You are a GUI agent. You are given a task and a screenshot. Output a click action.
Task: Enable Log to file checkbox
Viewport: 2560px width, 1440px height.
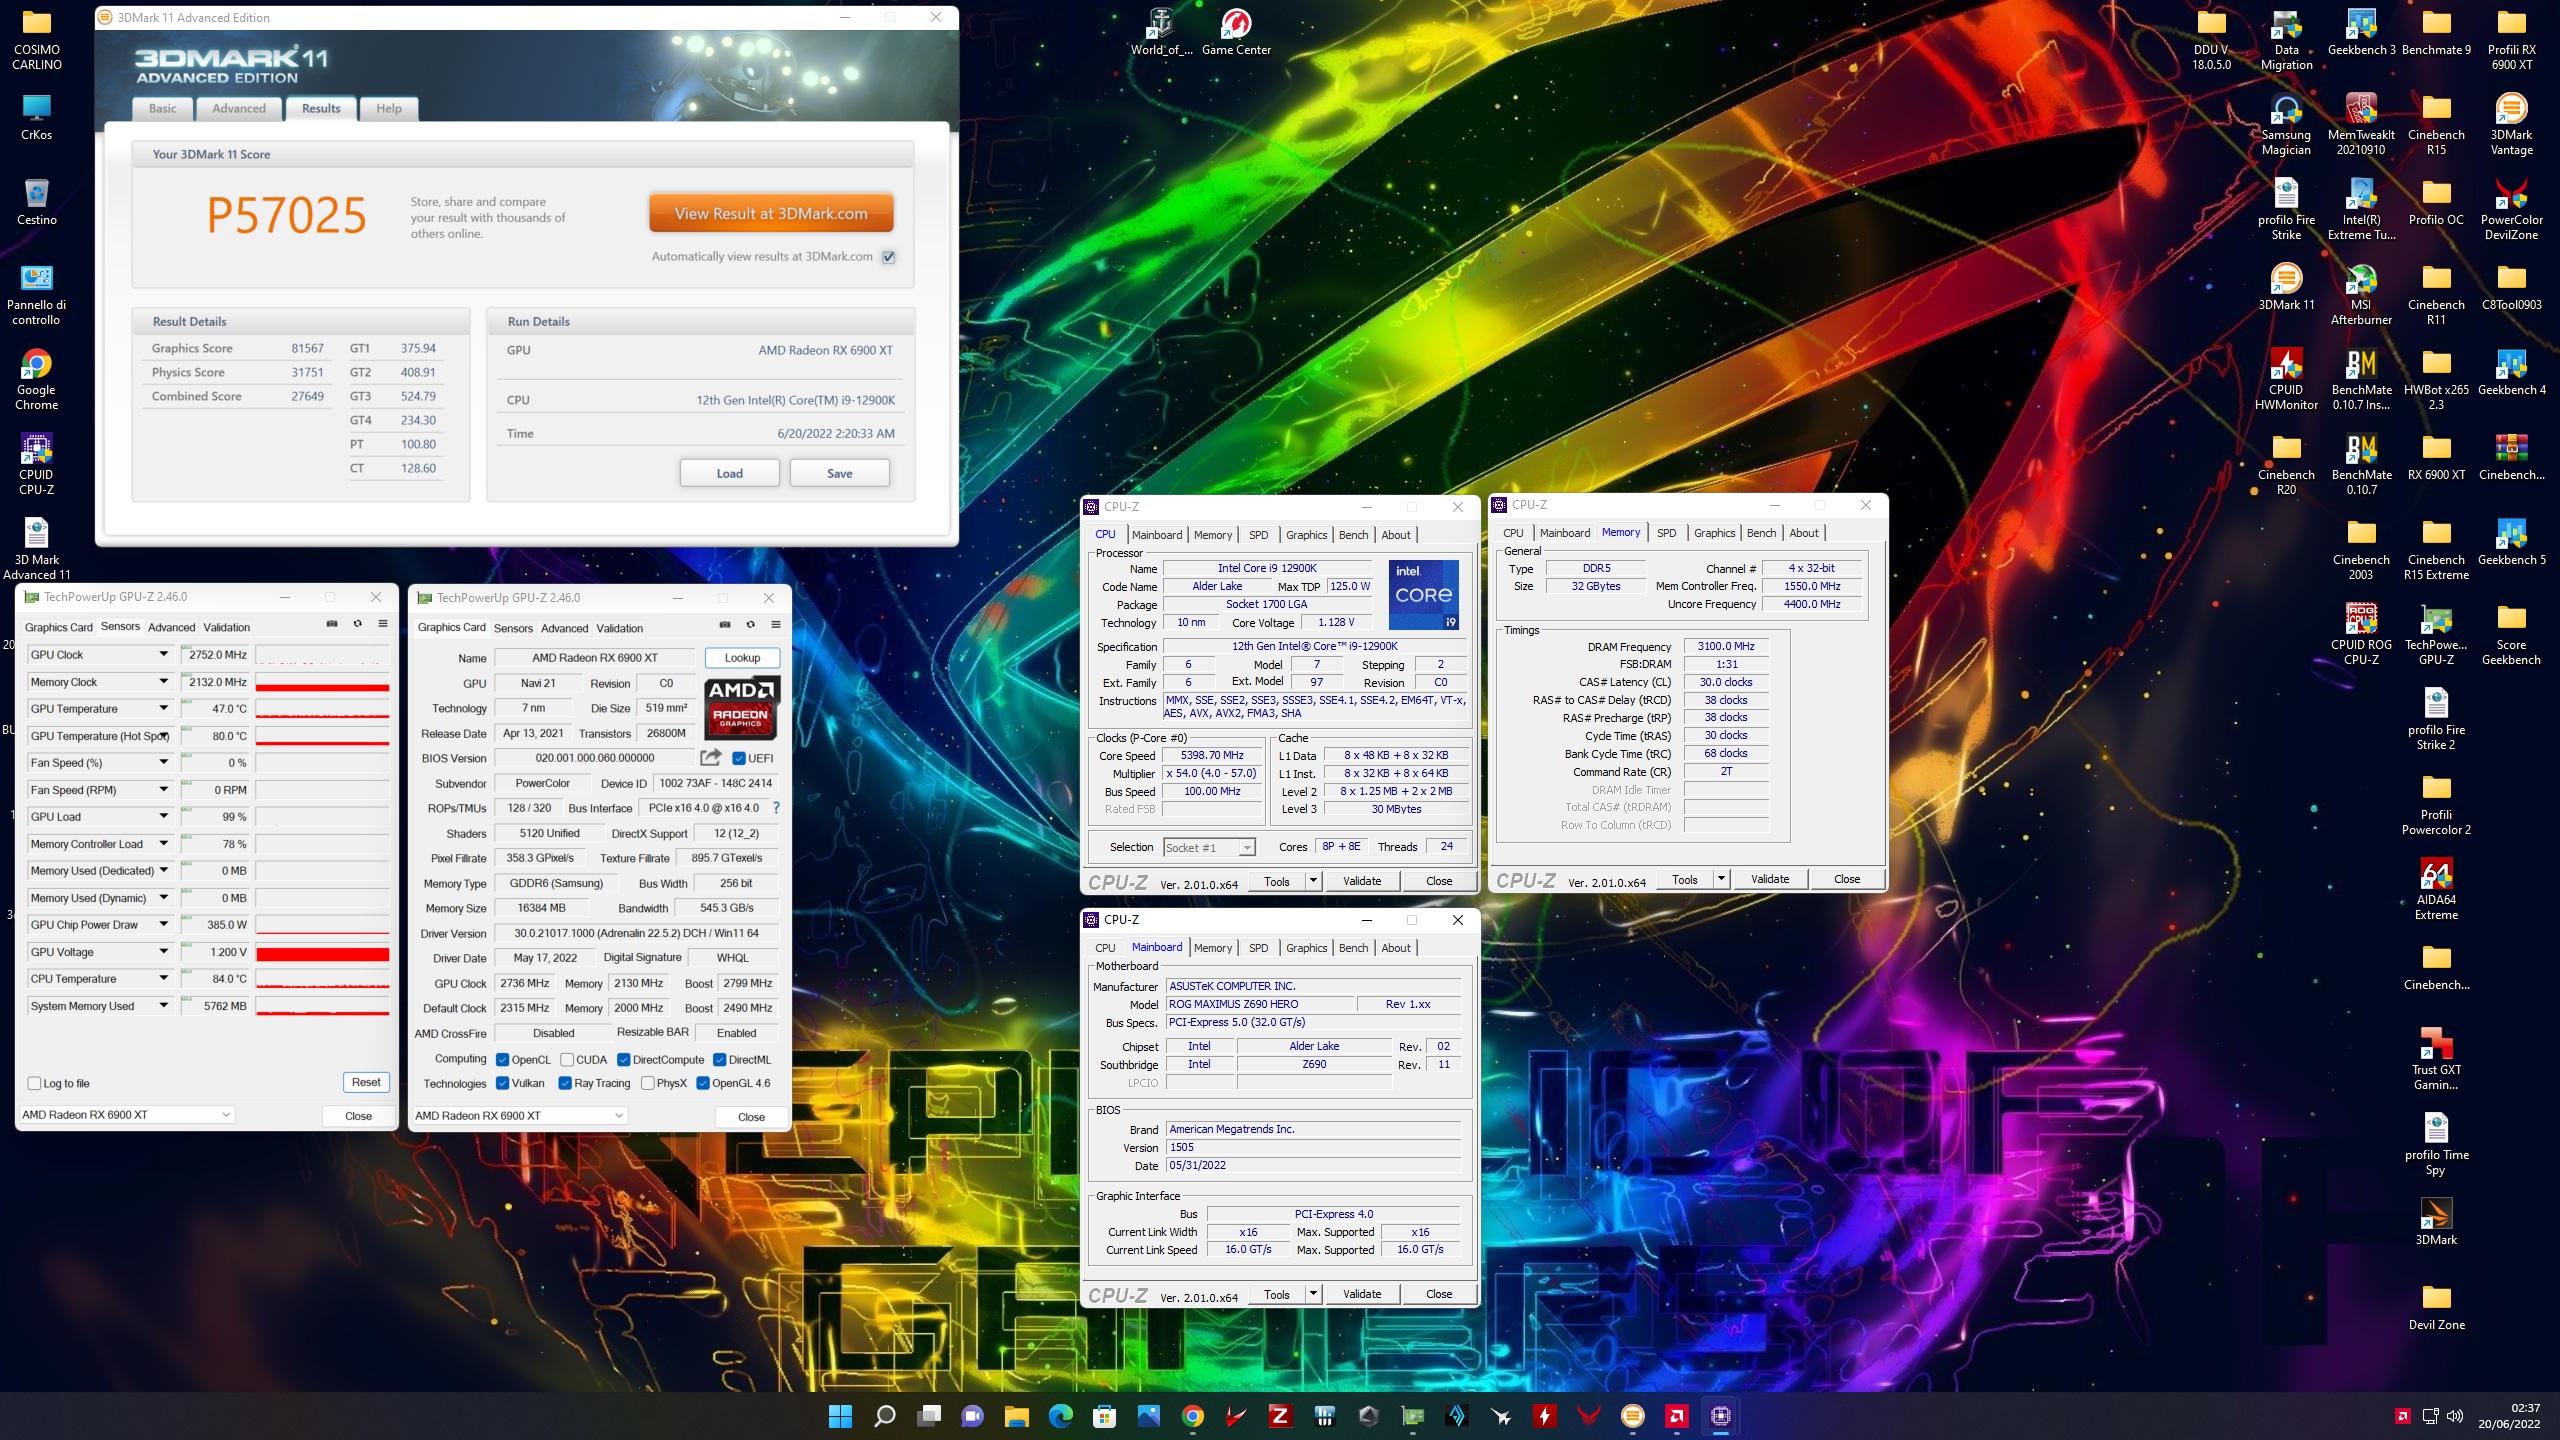click(34, 1083)
